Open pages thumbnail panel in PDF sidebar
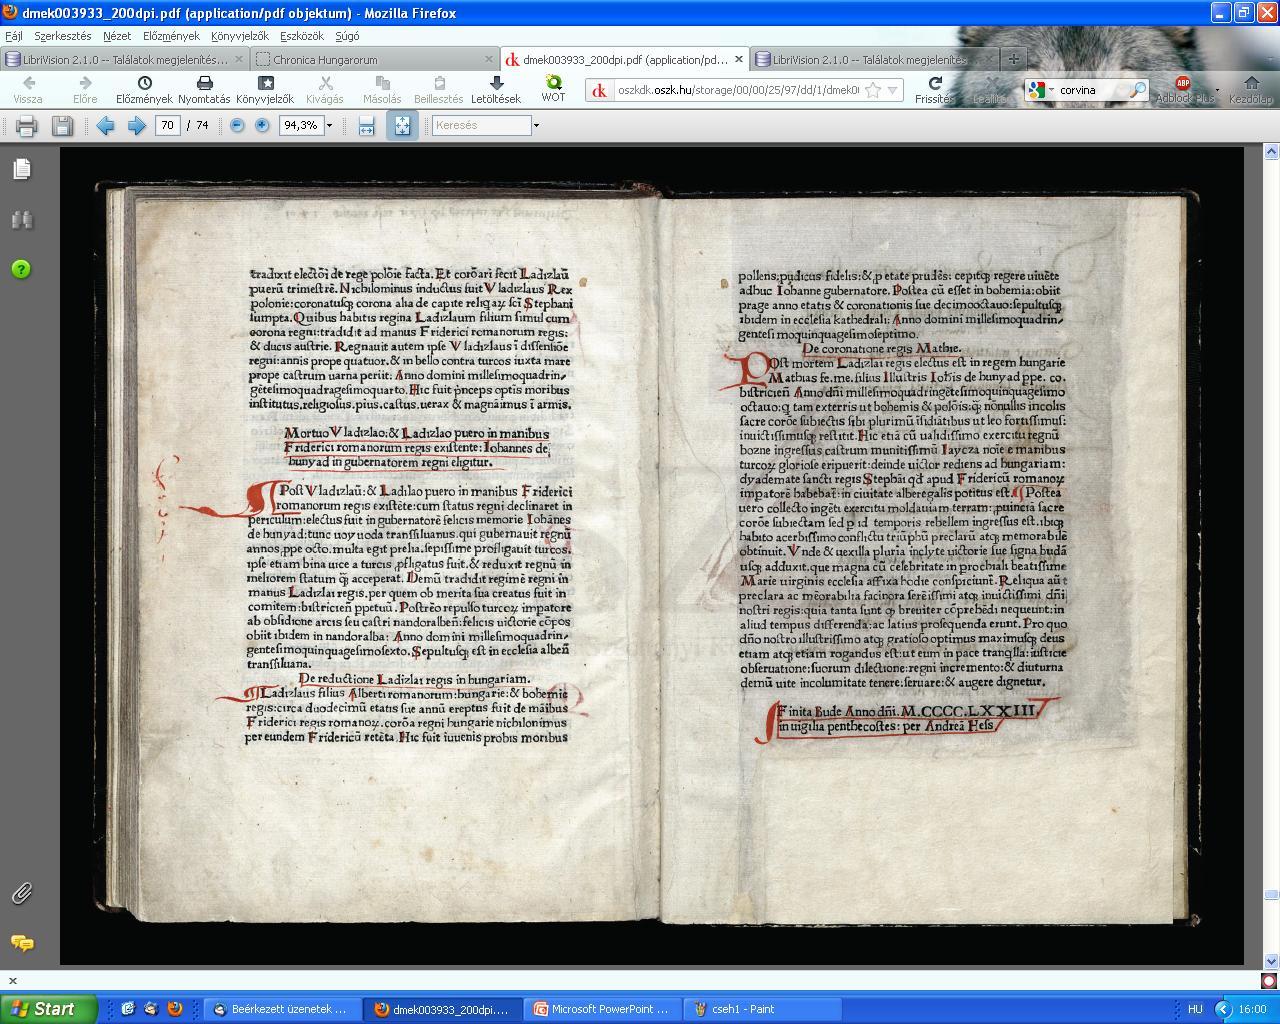Screen dimensions: 1280x1024 pyautogui.click(x=21, y=168)
